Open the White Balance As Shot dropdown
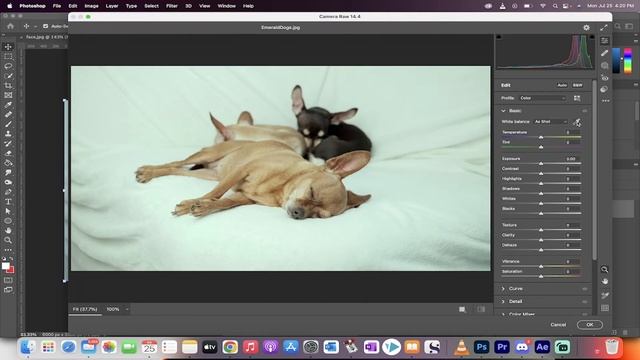The image size is (640, 360). [551, 122]
